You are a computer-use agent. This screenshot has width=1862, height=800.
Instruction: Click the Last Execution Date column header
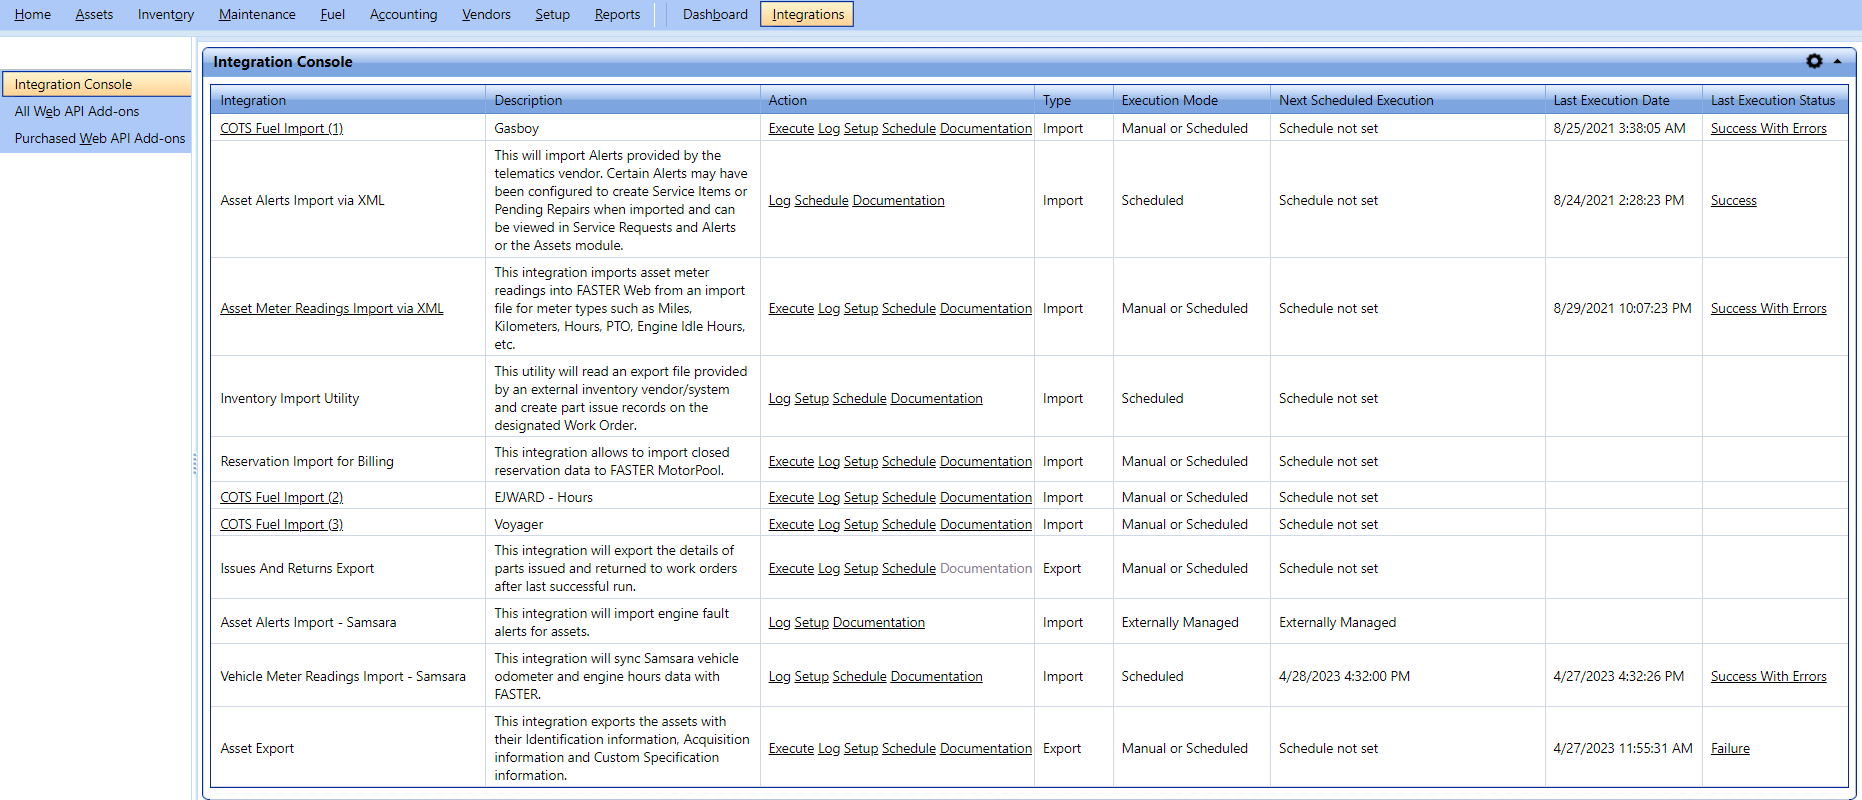[x=1623, y=100]
